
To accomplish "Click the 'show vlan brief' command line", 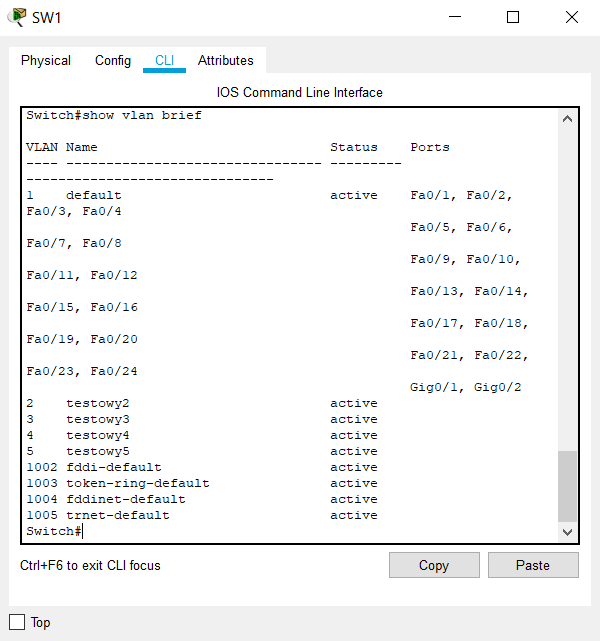I will click(114, 115).
